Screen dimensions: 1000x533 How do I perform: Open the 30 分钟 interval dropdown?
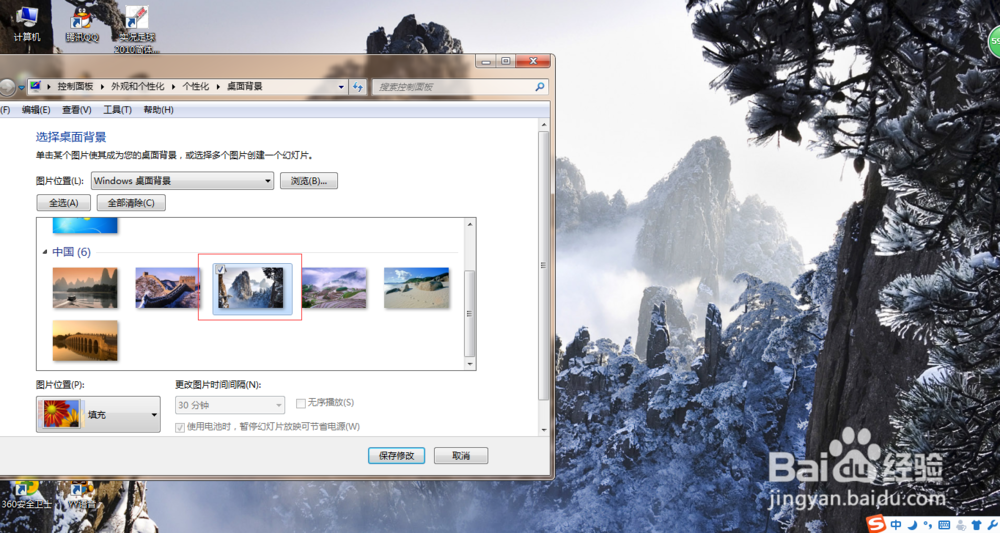pyautogui.click(x=230, y=405)
